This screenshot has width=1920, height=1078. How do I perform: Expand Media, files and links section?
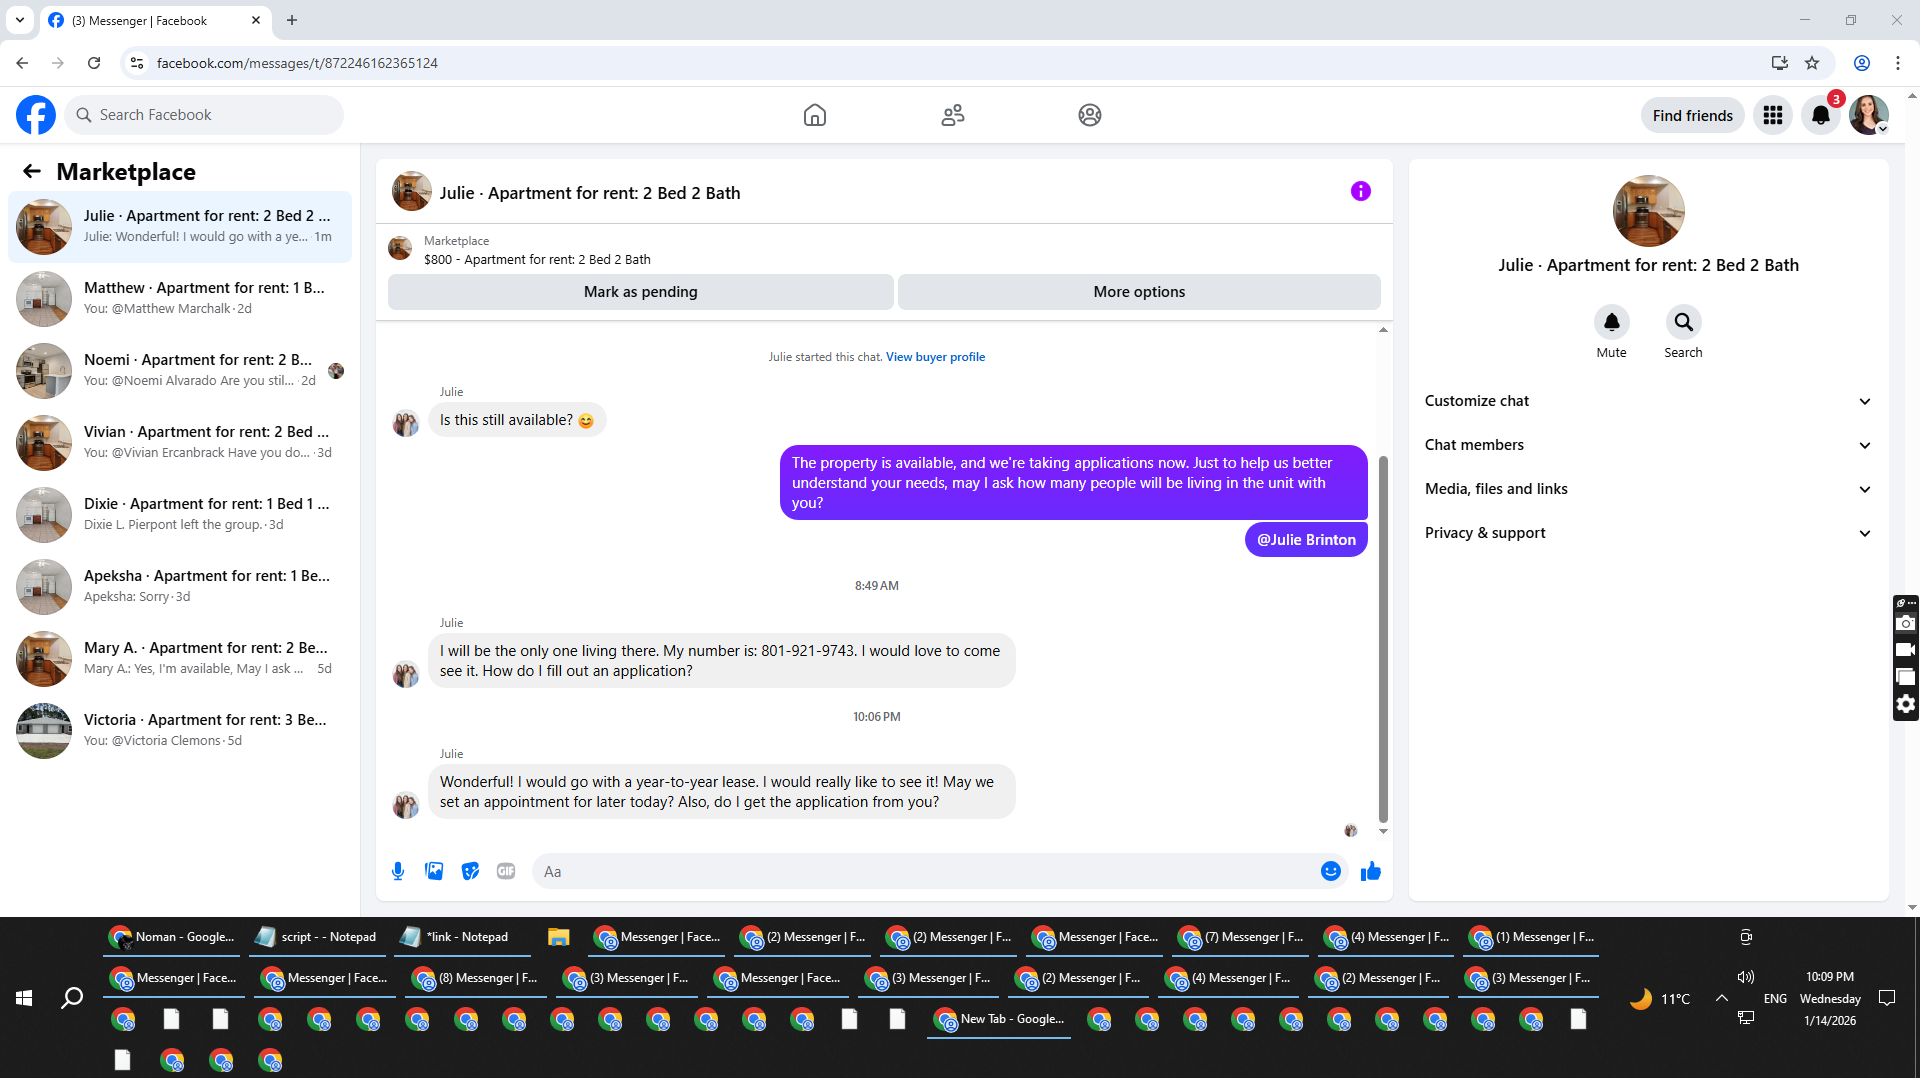[x=1648, y=489]
